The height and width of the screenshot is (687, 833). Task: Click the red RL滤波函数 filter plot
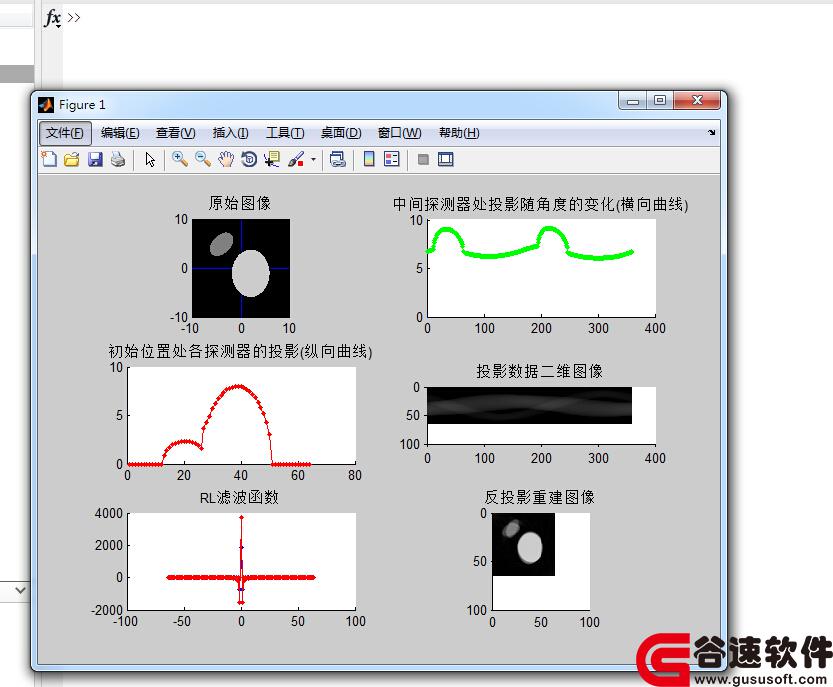click(x=241, y=561)
